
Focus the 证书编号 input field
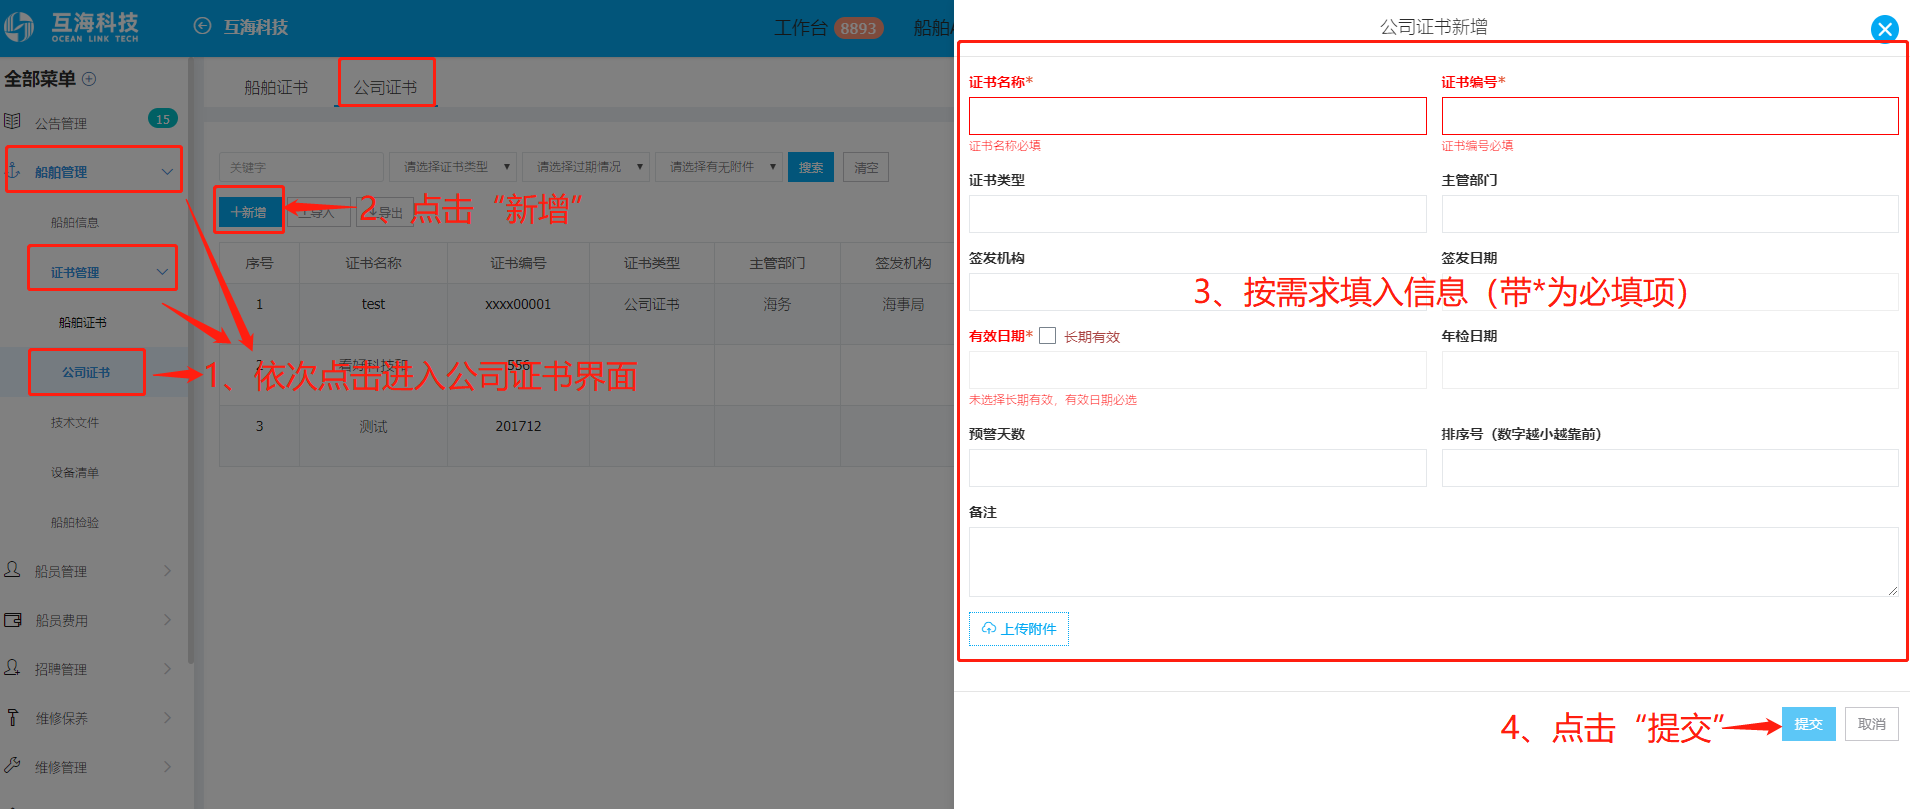tap(1670, 116)
